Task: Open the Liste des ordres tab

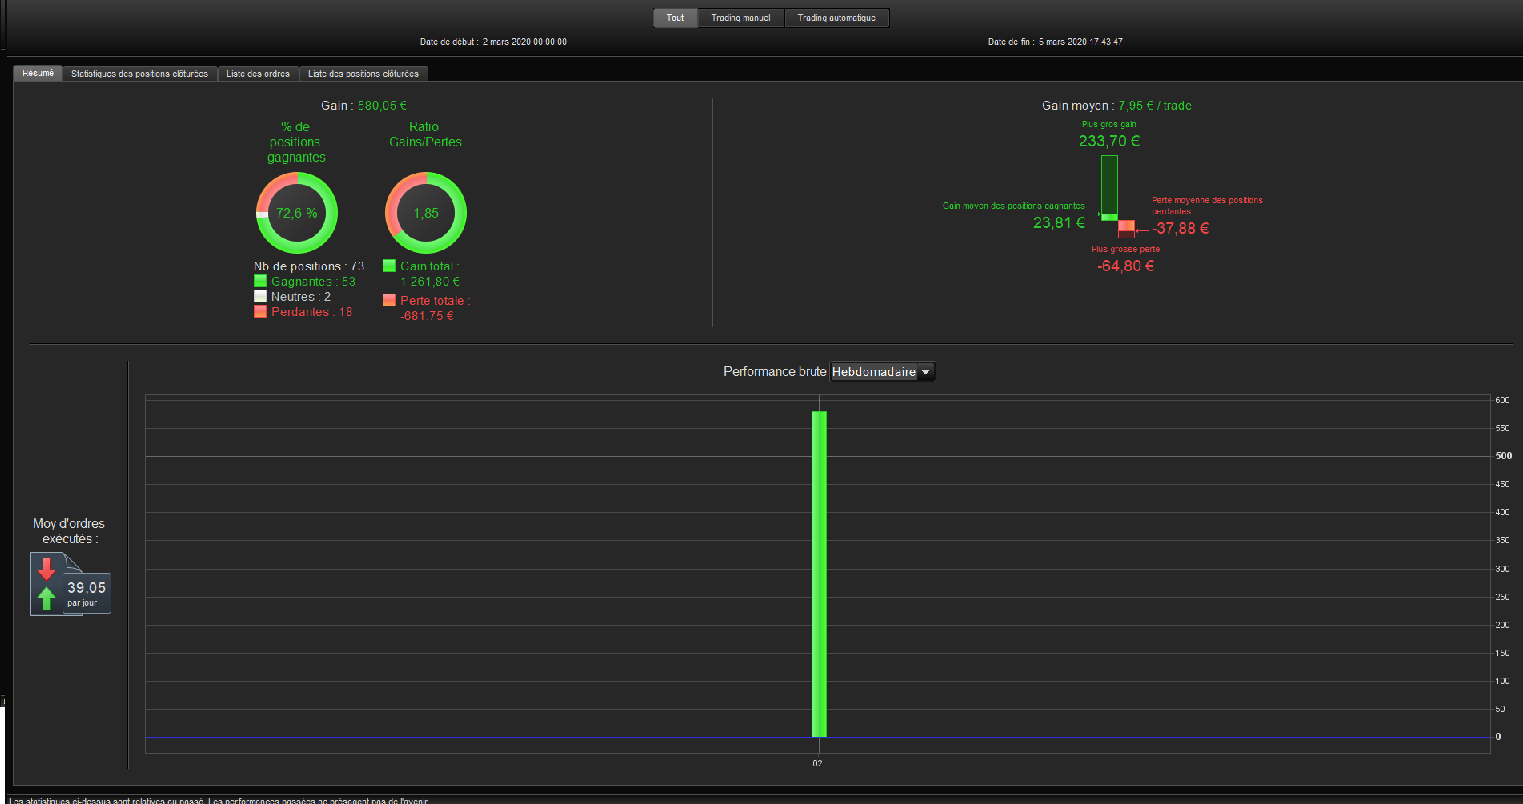Action: [258, 73]
